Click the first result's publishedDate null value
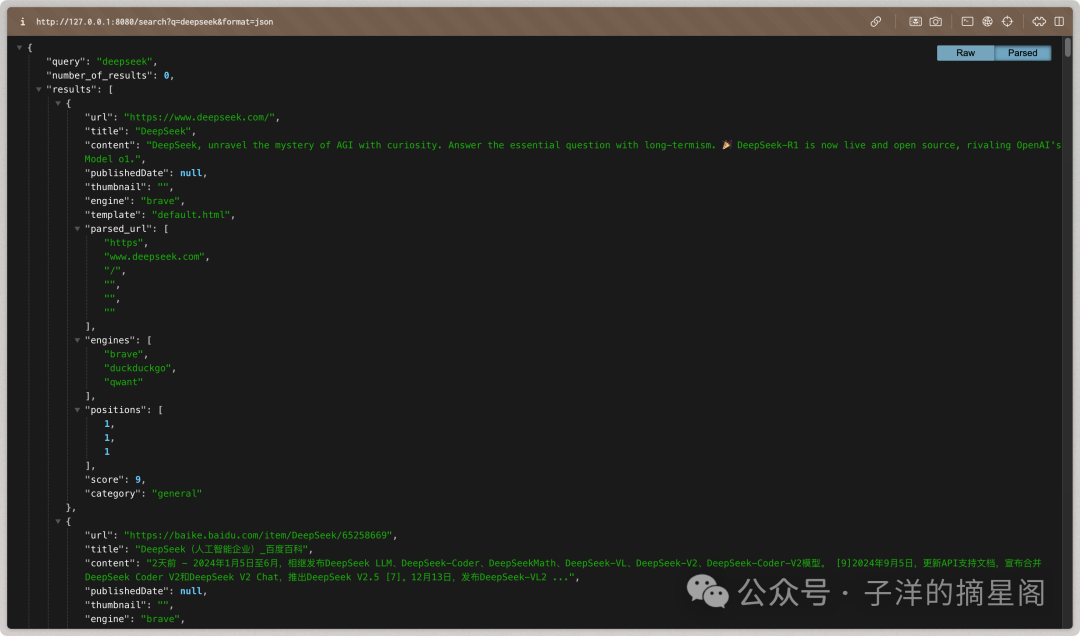1080x636 pixels. click(191, 173)
